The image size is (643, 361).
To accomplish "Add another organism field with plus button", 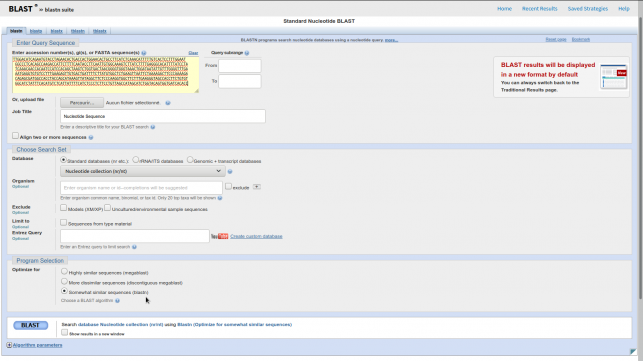I will pos(256,187).
